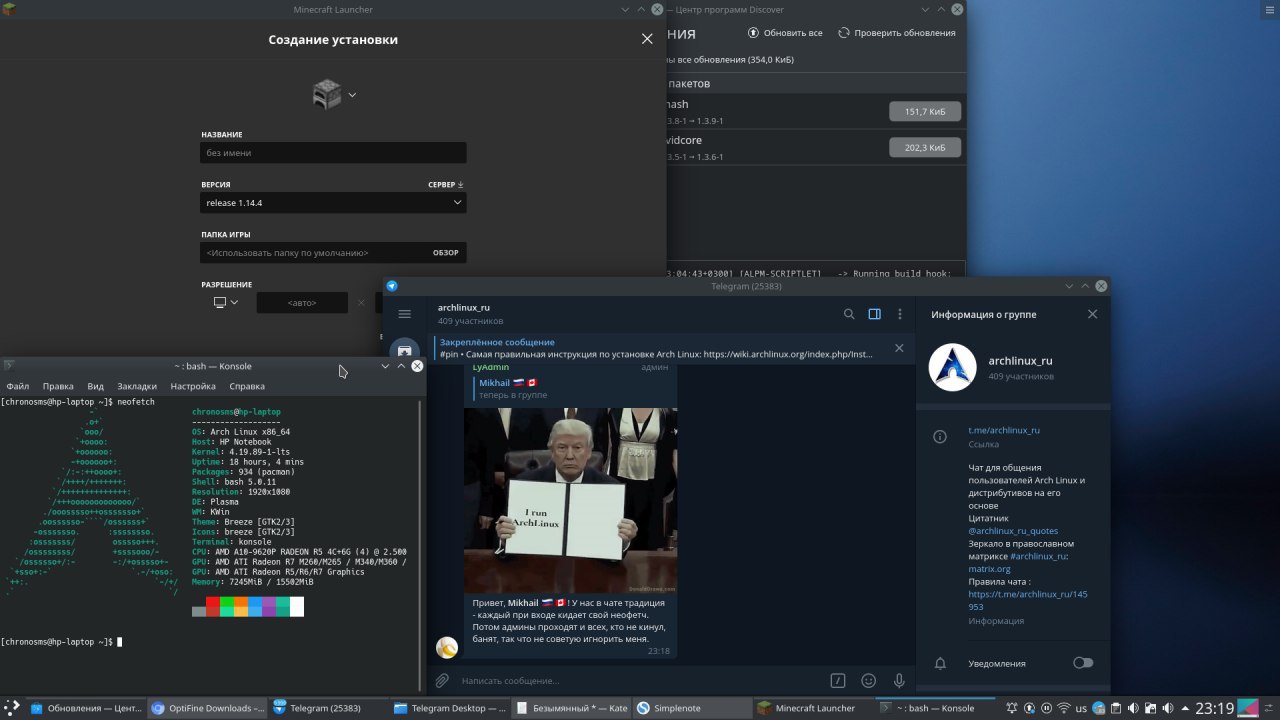The height and width of the screenshot is (720, 1280).
Task: Open Telegram chat three-dots menu
Action: tap(900, 314)
